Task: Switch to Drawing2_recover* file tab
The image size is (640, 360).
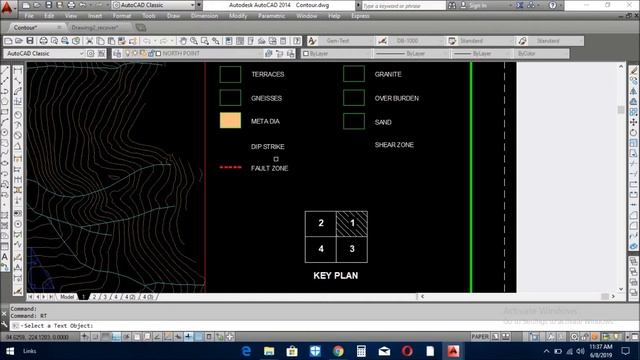Action: point(95,28)
